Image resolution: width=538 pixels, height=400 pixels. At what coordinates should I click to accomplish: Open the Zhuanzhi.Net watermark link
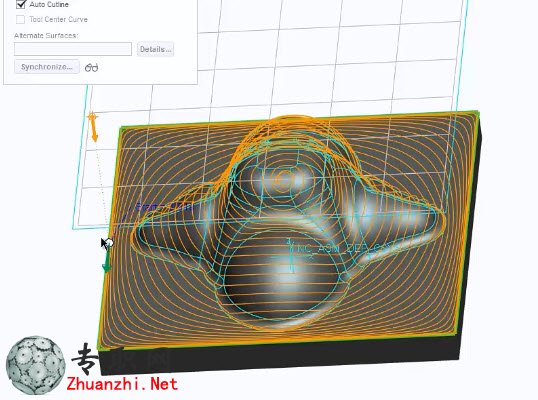tap(122, 384)
